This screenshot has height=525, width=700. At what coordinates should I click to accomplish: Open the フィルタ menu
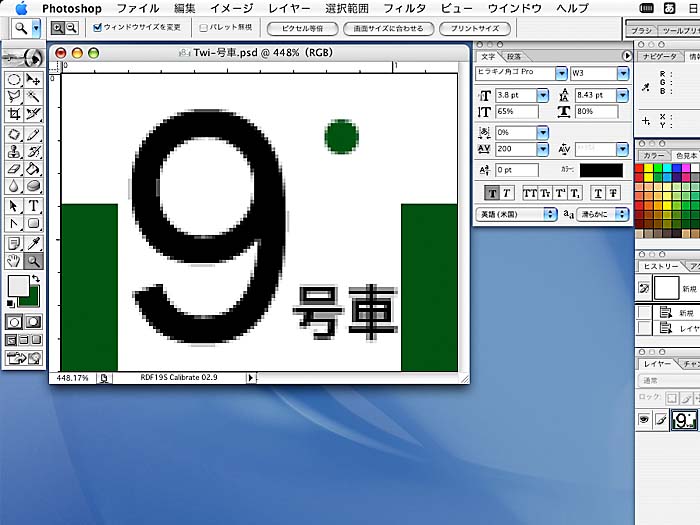click(404, 8)
